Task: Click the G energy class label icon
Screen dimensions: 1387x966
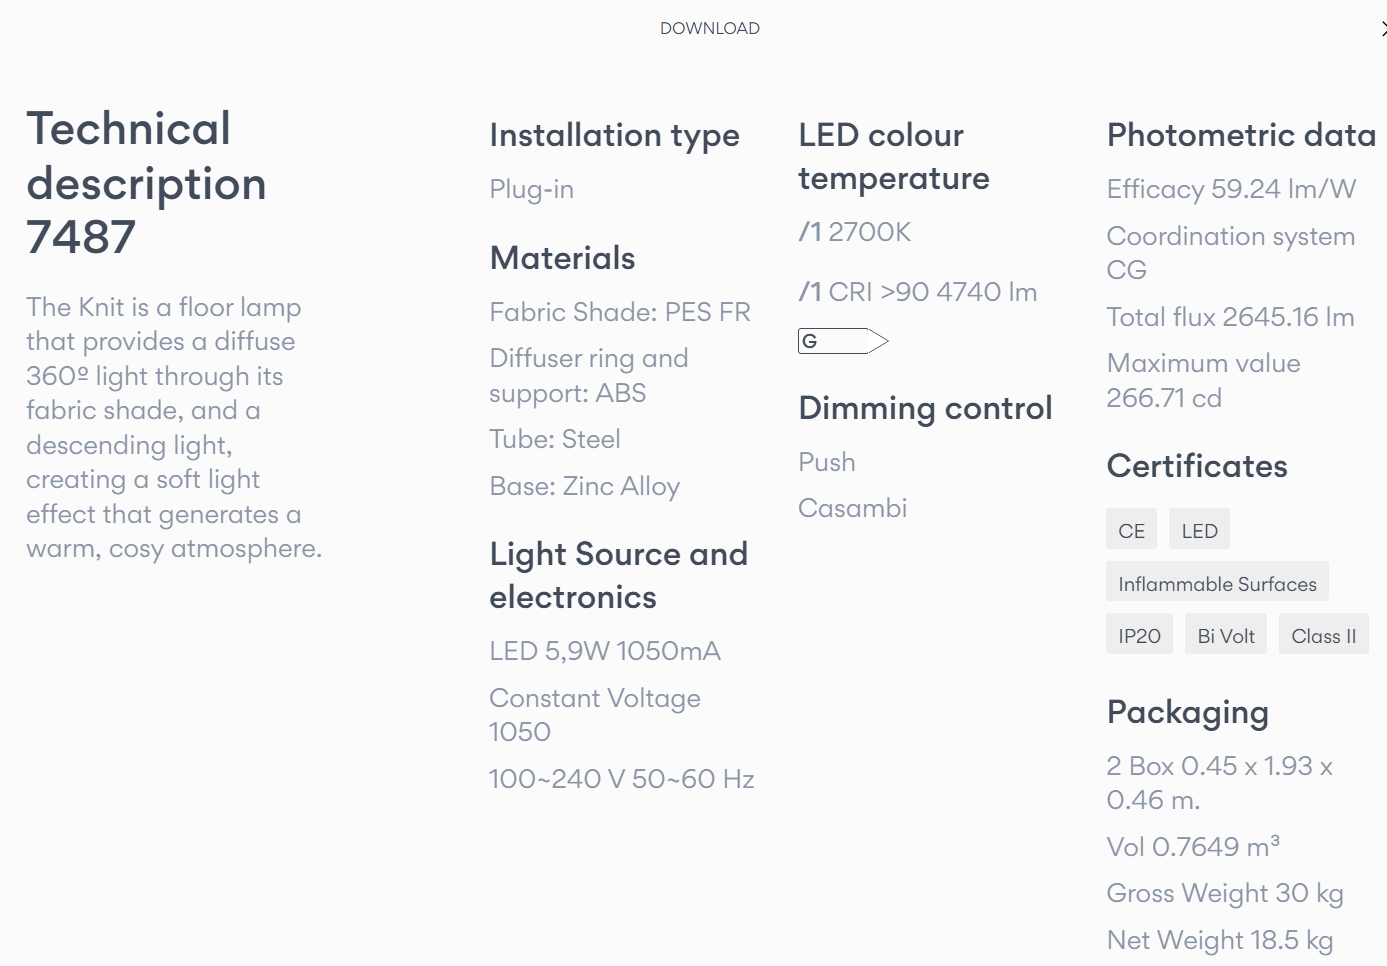Action: pyautogui.click(x=843, y=341)
